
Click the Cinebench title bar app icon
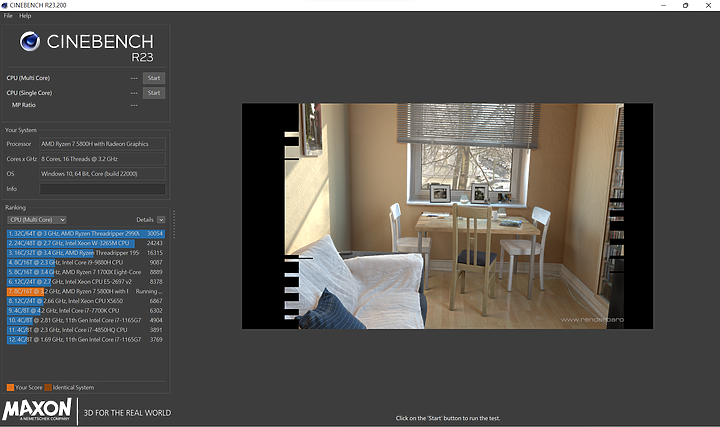(x=5, y=6)
